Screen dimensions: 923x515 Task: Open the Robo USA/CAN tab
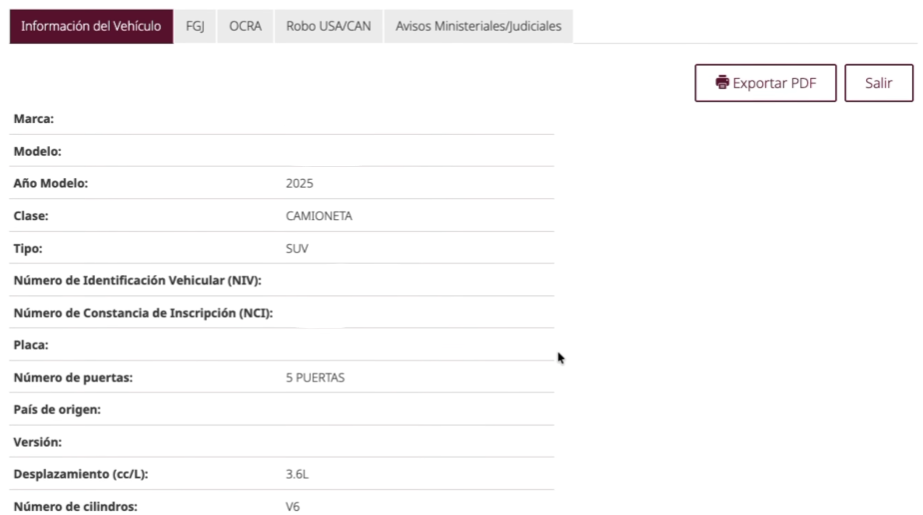point(328,26)
